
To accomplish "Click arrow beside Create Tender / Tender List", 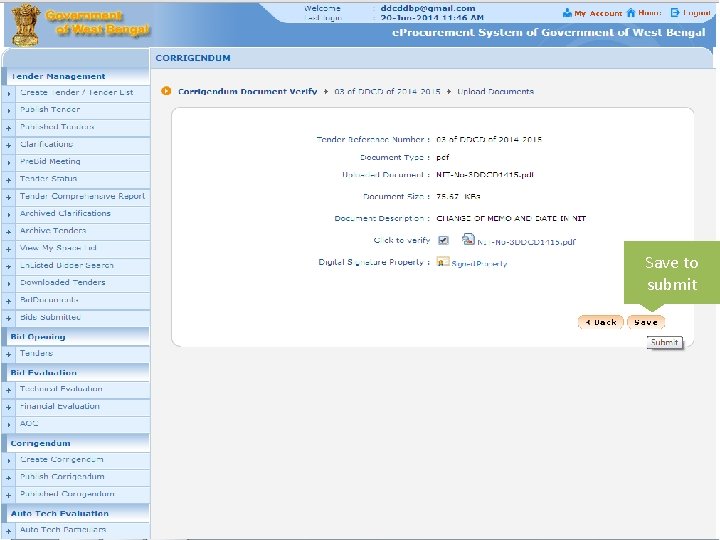I will tap(9, 94).
